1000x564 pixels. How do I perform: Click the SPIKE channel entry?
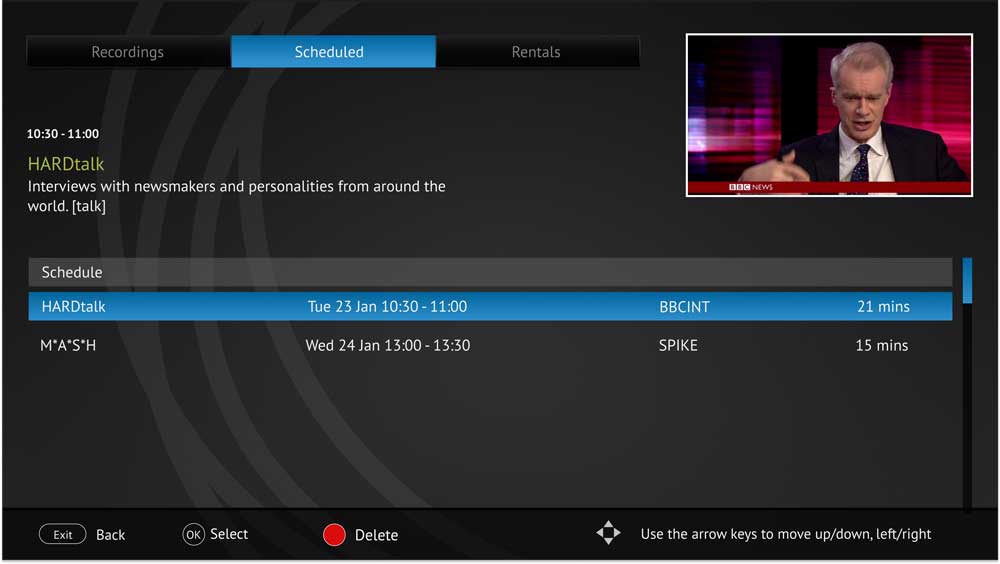[678, 345]
